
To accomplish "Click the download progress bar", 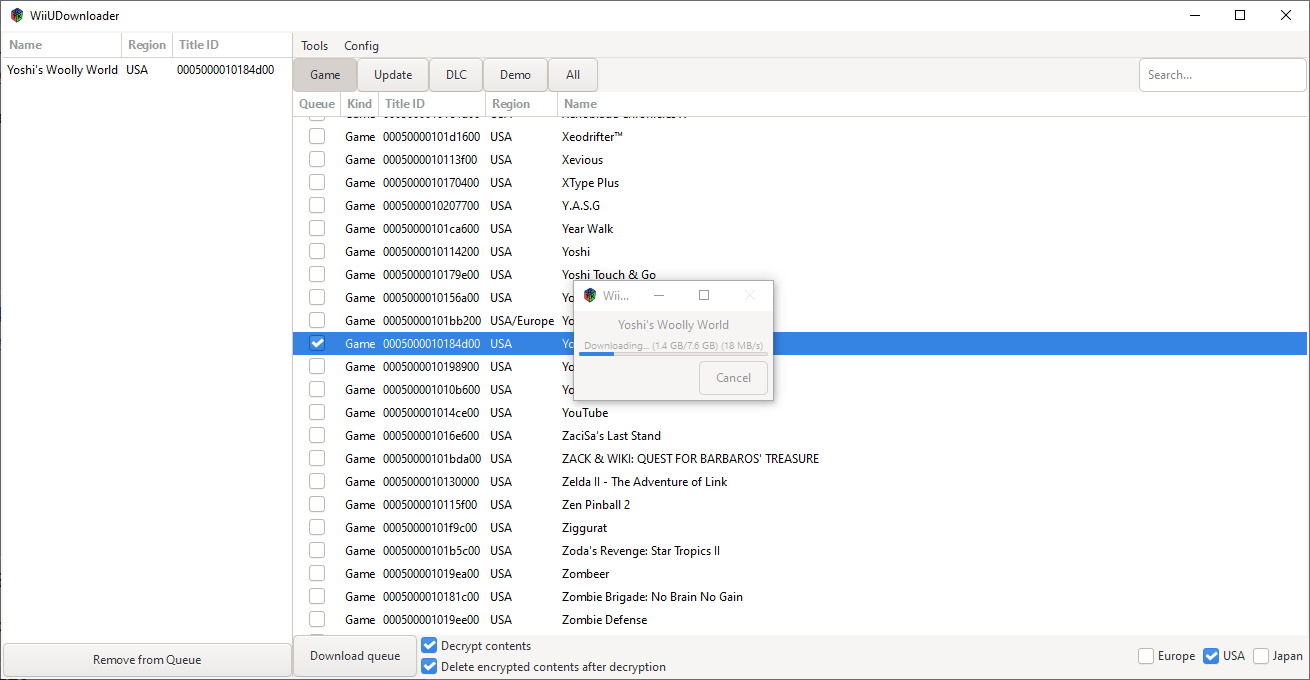I will (x=675, y=354).
